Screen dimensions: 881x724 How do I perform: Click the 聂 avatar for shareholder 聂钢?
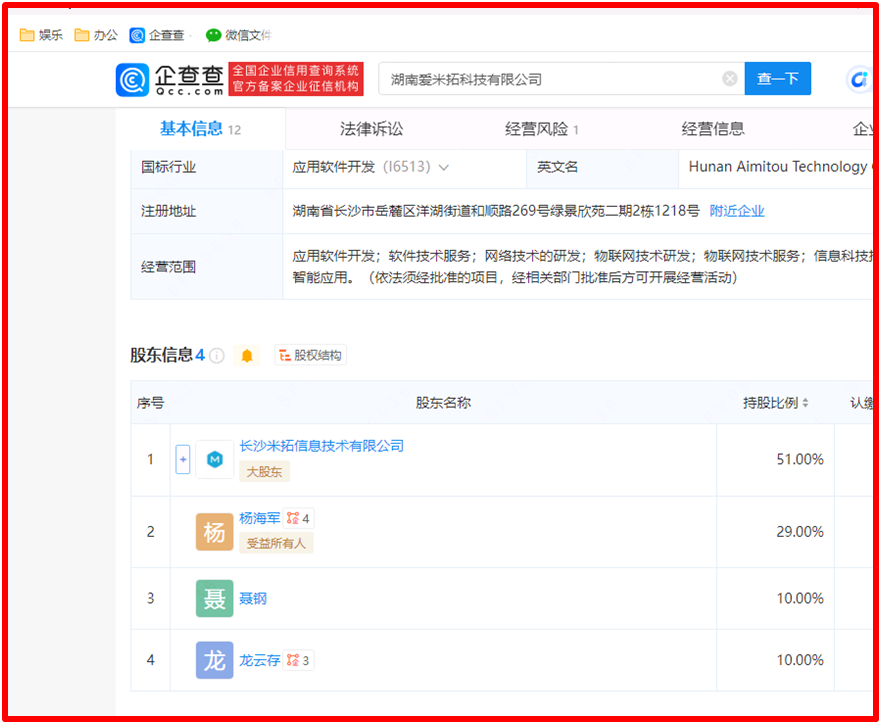(214, 598)
